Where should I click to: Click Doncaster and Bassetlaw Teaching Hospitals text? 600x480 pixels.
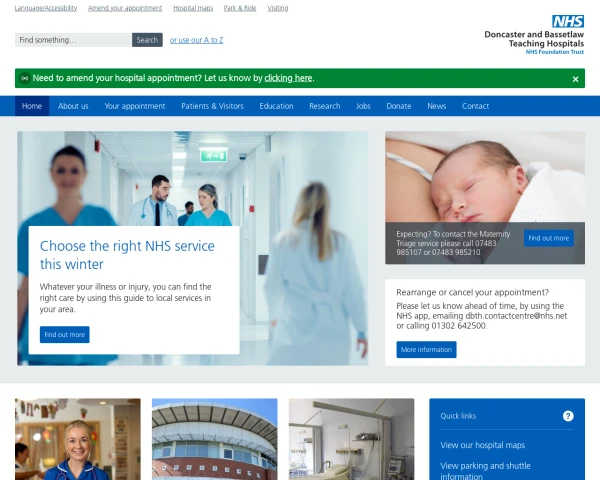[534, 39]
